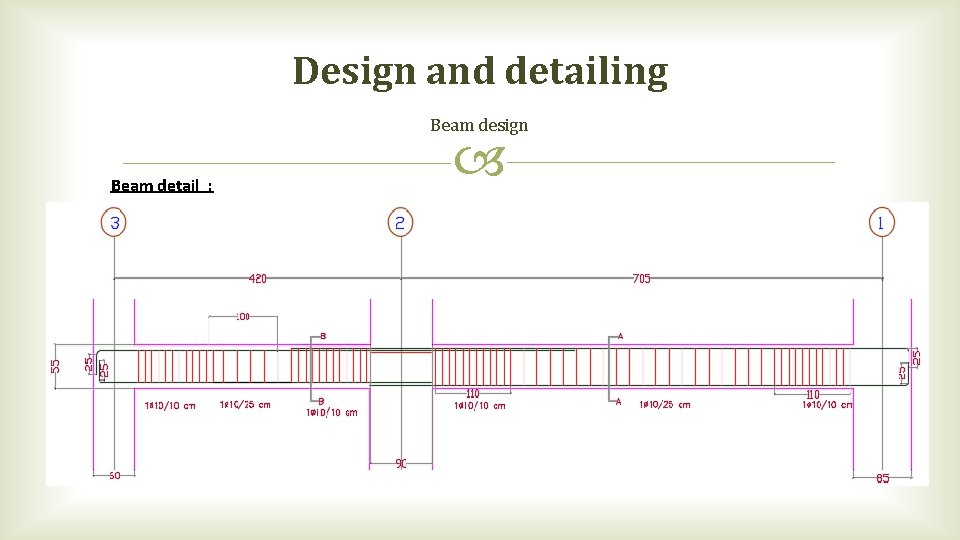Image resolution: width=960 pixels, height=540 pixels.
Task: Click the 90 column width dimension
Action: tap(400, 464)
